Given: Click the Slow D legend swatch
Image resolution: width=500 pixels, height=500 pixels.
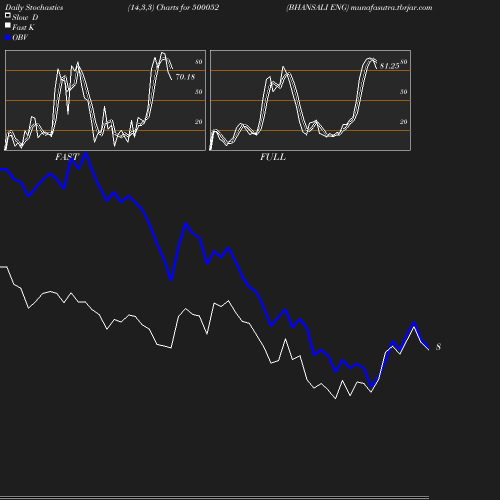Looking at the screenshot, I should (8, 15).
